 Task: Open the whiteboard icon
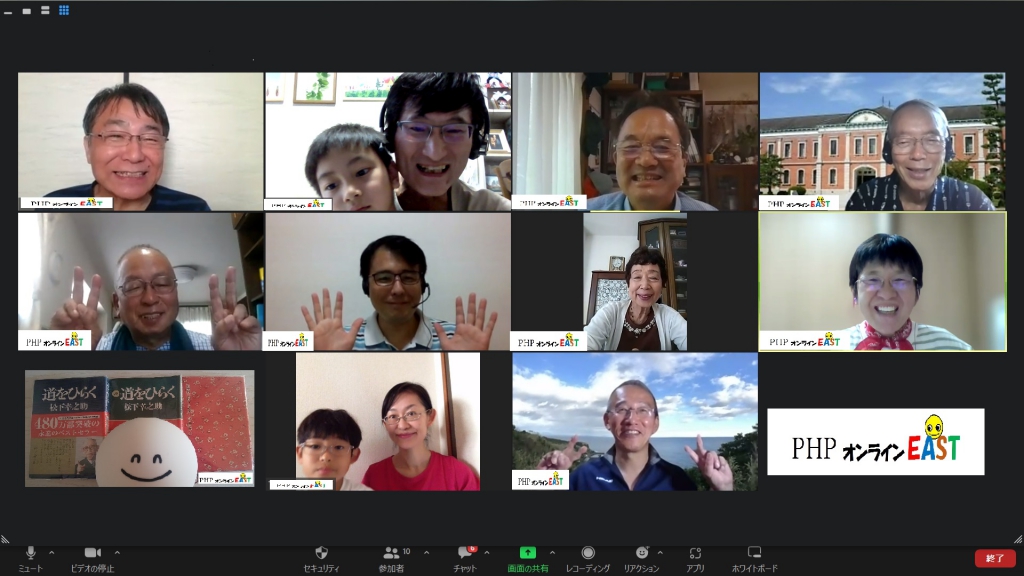click(x=754, y=552)
